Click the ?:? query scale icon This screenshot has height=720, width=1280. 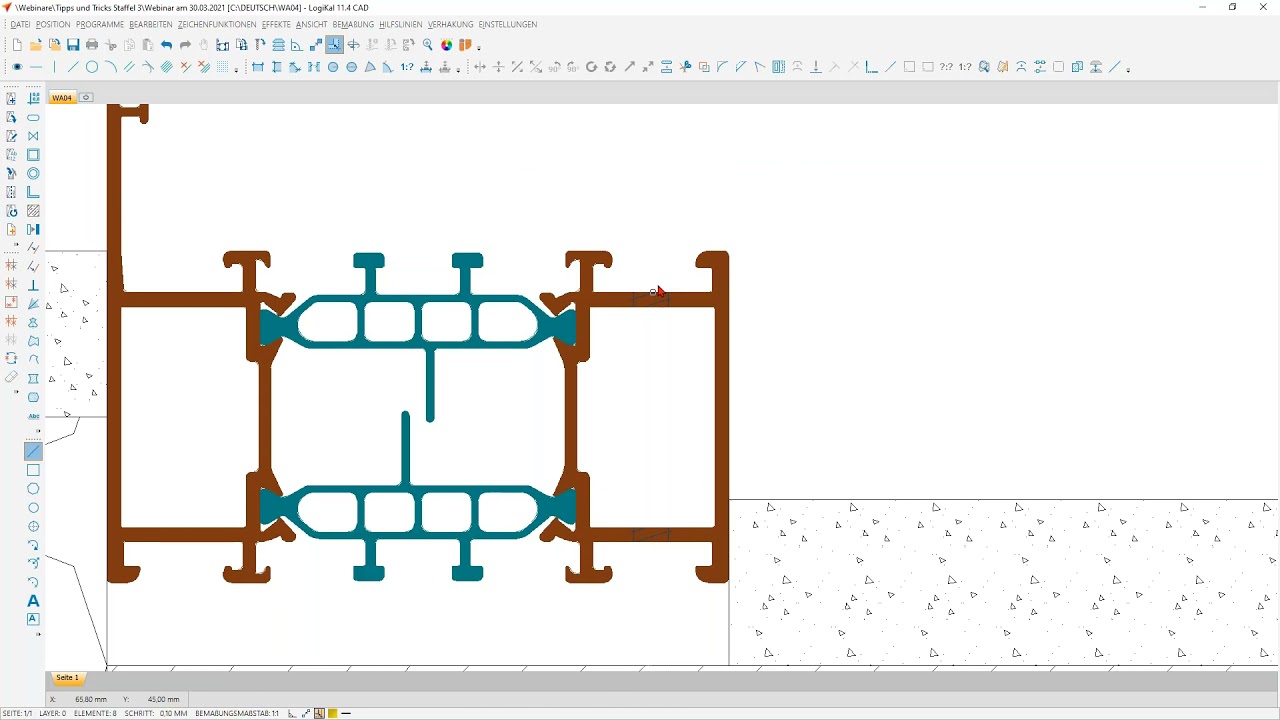pyautogui.click(x=946, y=67)
